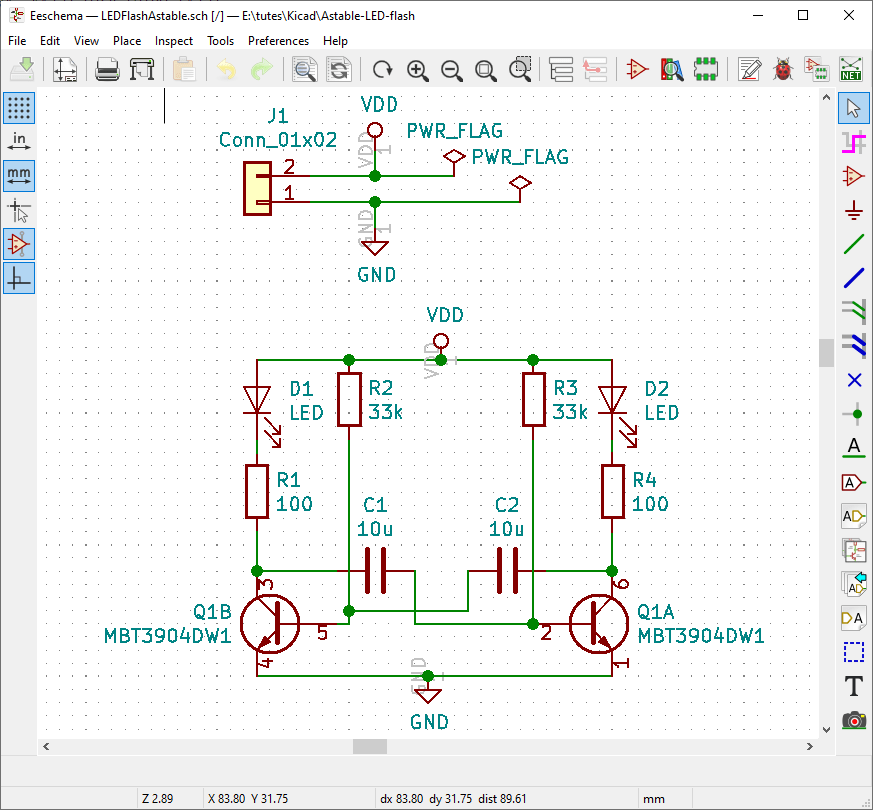This screenshot has height=810, width=873.
Task: Switch units to inches
Action: pos(19,142)
